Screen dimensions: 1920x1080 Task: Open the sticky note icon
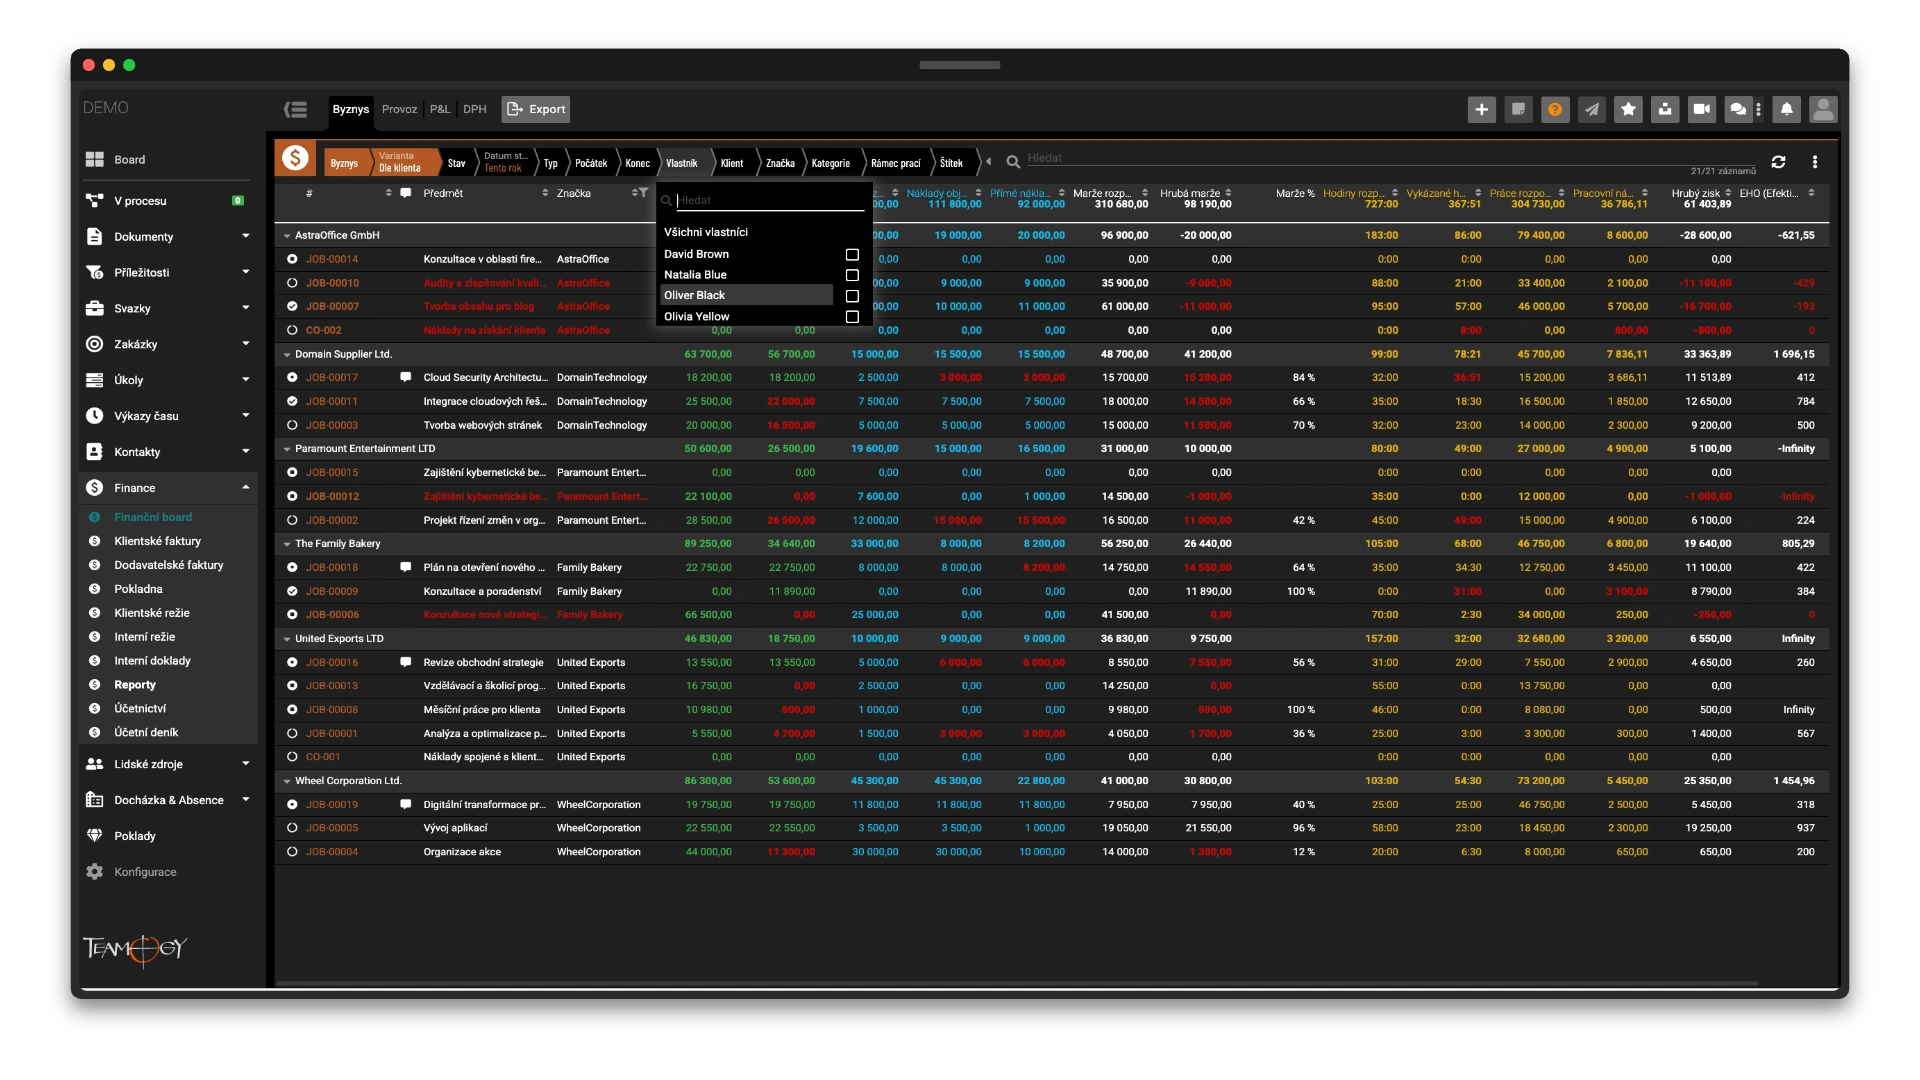(x=1518, y=109)
